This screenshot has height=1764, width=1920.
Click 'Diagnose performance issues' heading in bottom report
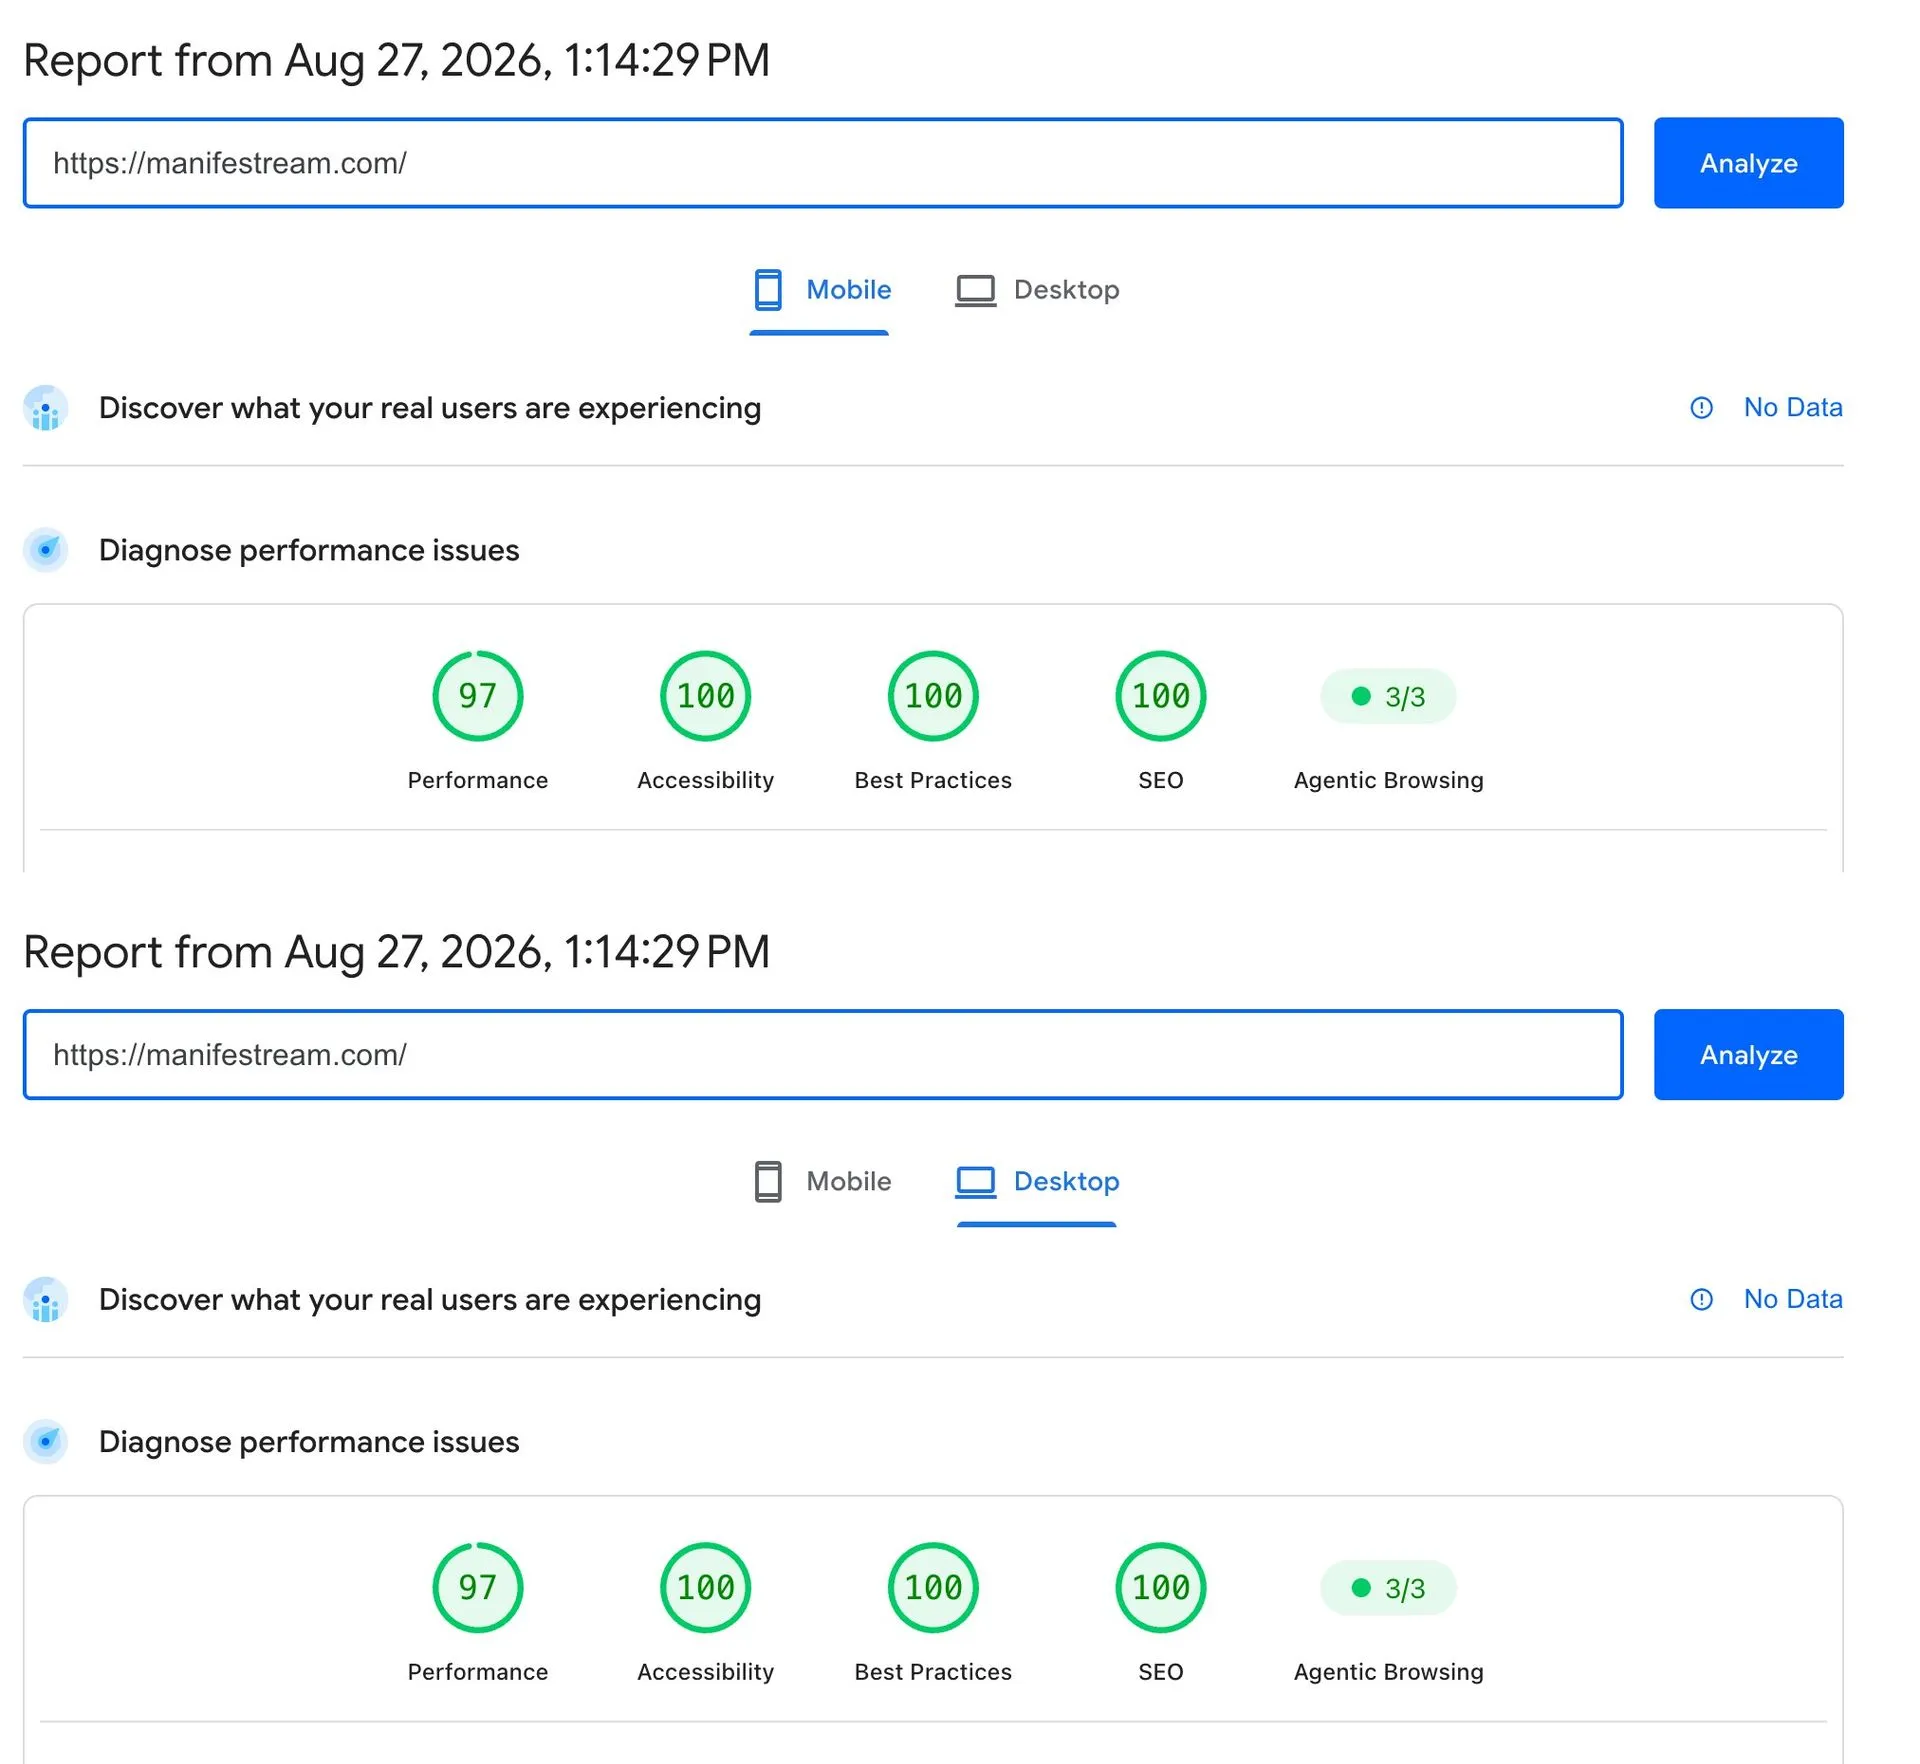[309, 1442]
